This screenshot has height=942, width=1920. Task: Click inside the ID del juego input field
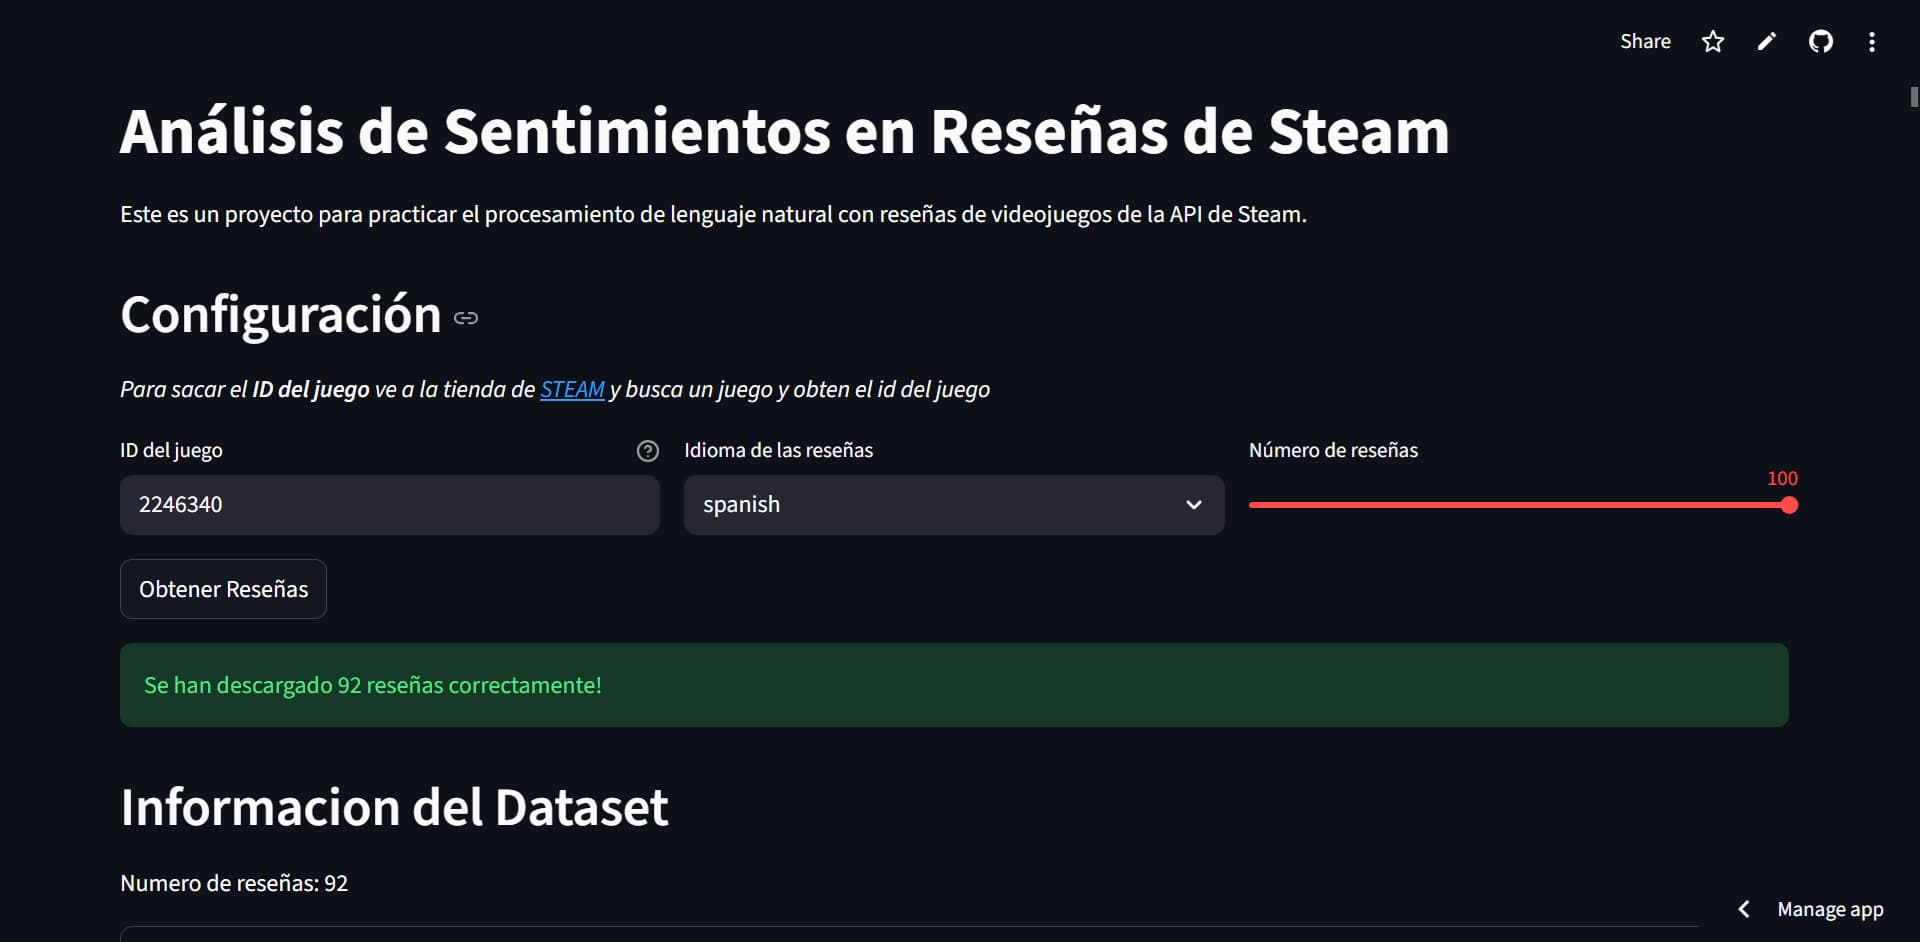(389, 505)
